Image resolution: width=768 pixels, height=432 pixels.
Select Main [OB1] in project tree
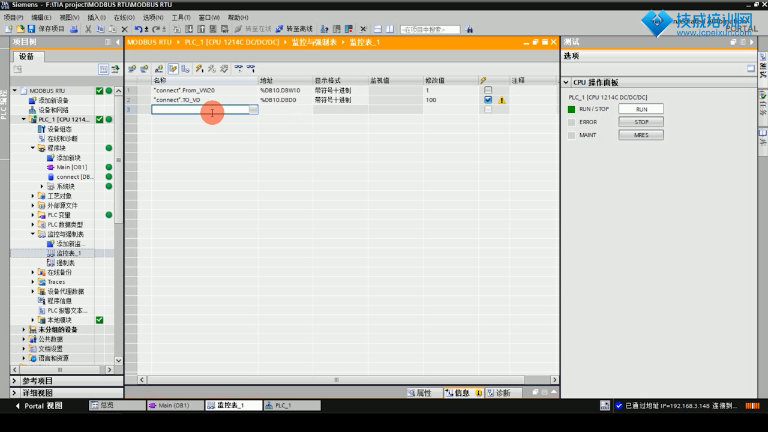[x=72, y=167]
